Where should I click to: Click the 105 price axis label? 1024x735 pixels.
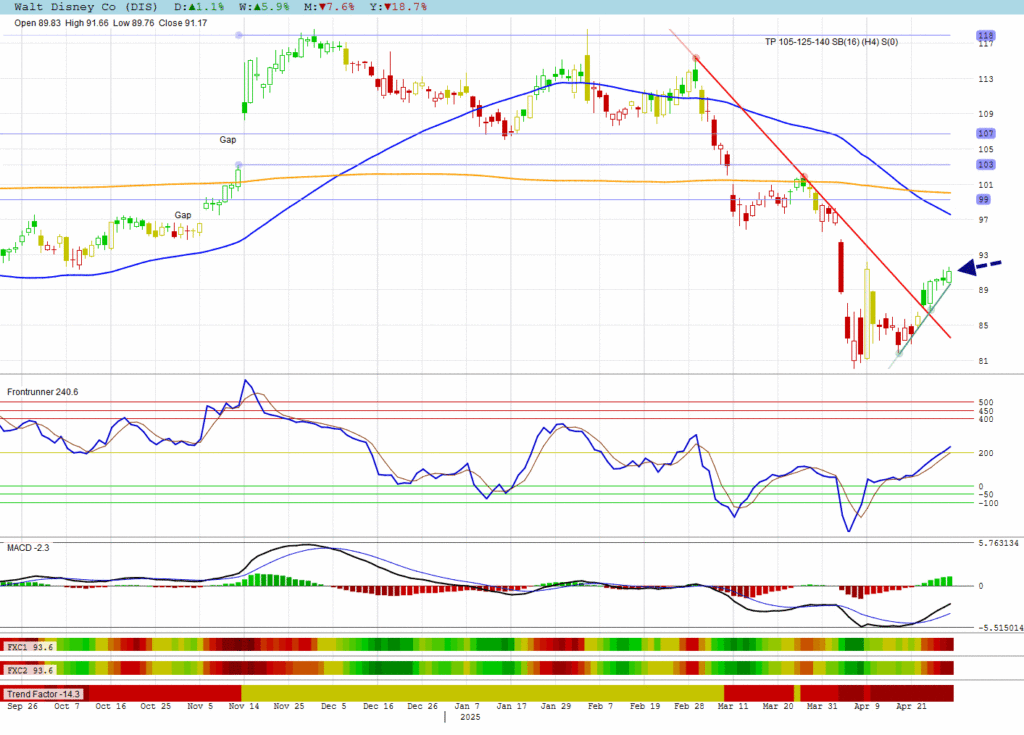point(985,149)
